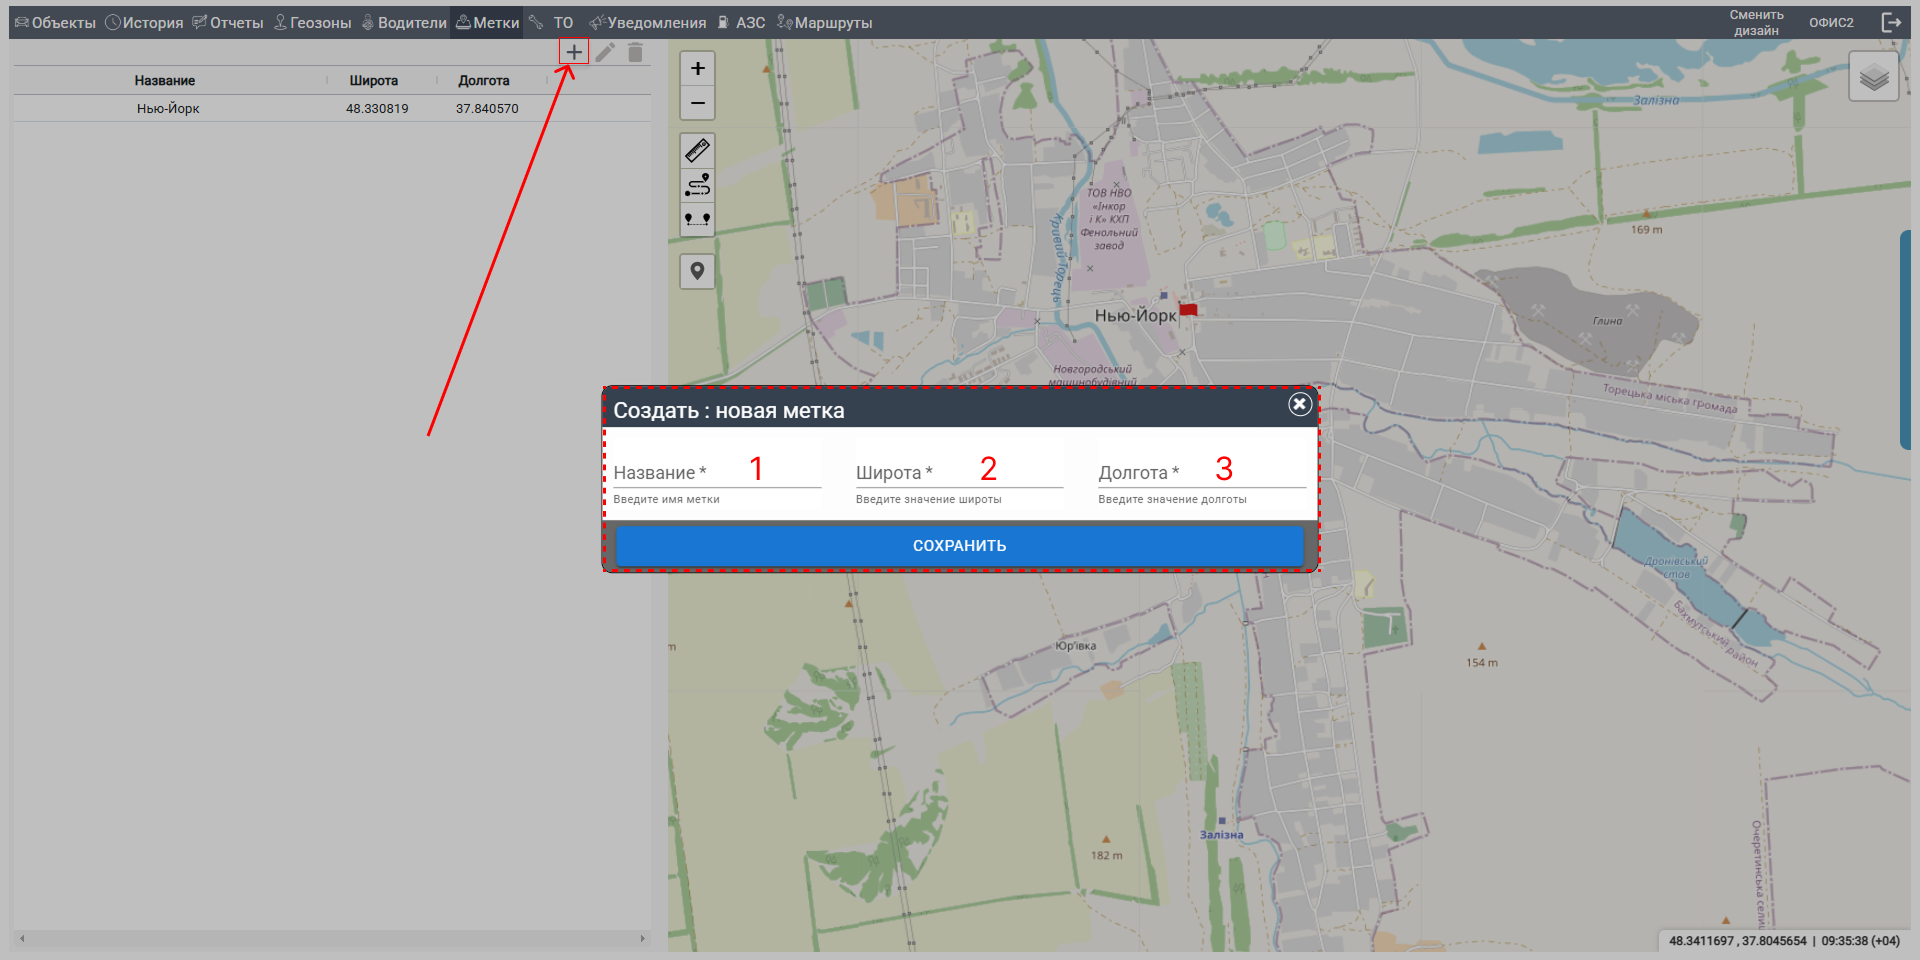The width and height of the screenshot is (1920, 960).
Task: Zoom in on the map
Action: 697,69
